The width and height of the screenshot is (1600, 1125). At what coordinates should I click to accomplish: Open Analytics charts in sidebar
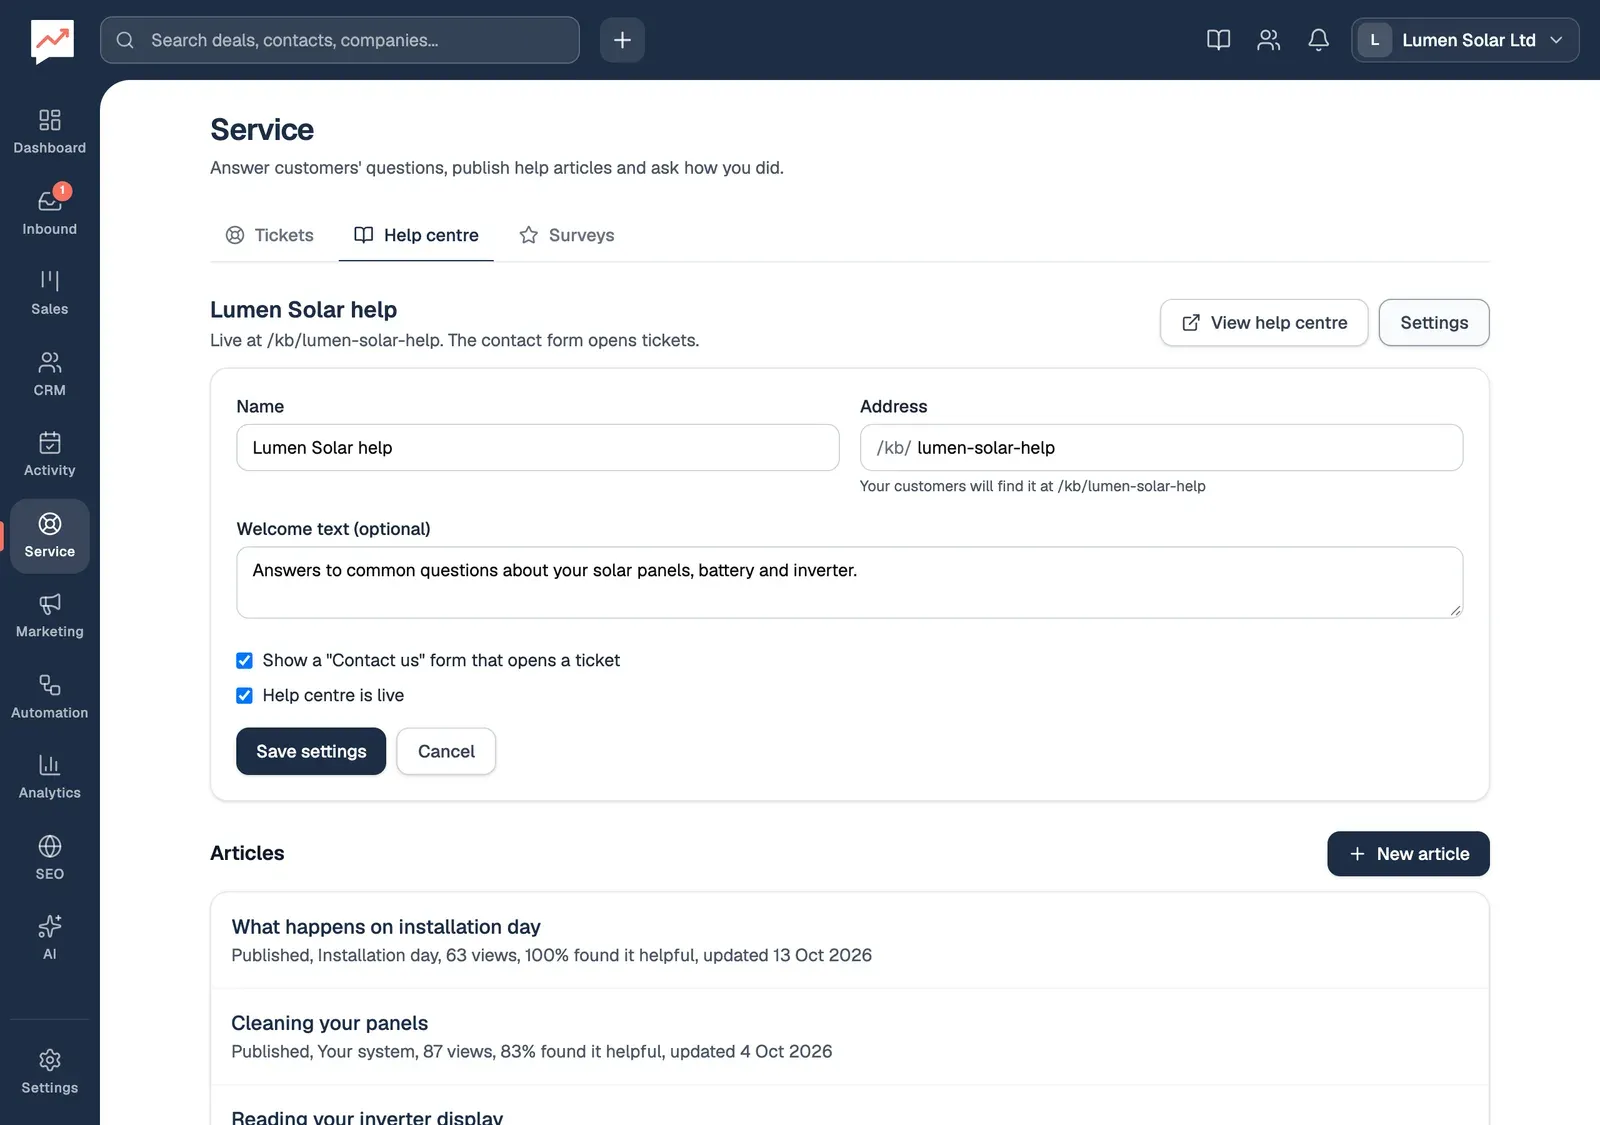click(x=49, y=778)
